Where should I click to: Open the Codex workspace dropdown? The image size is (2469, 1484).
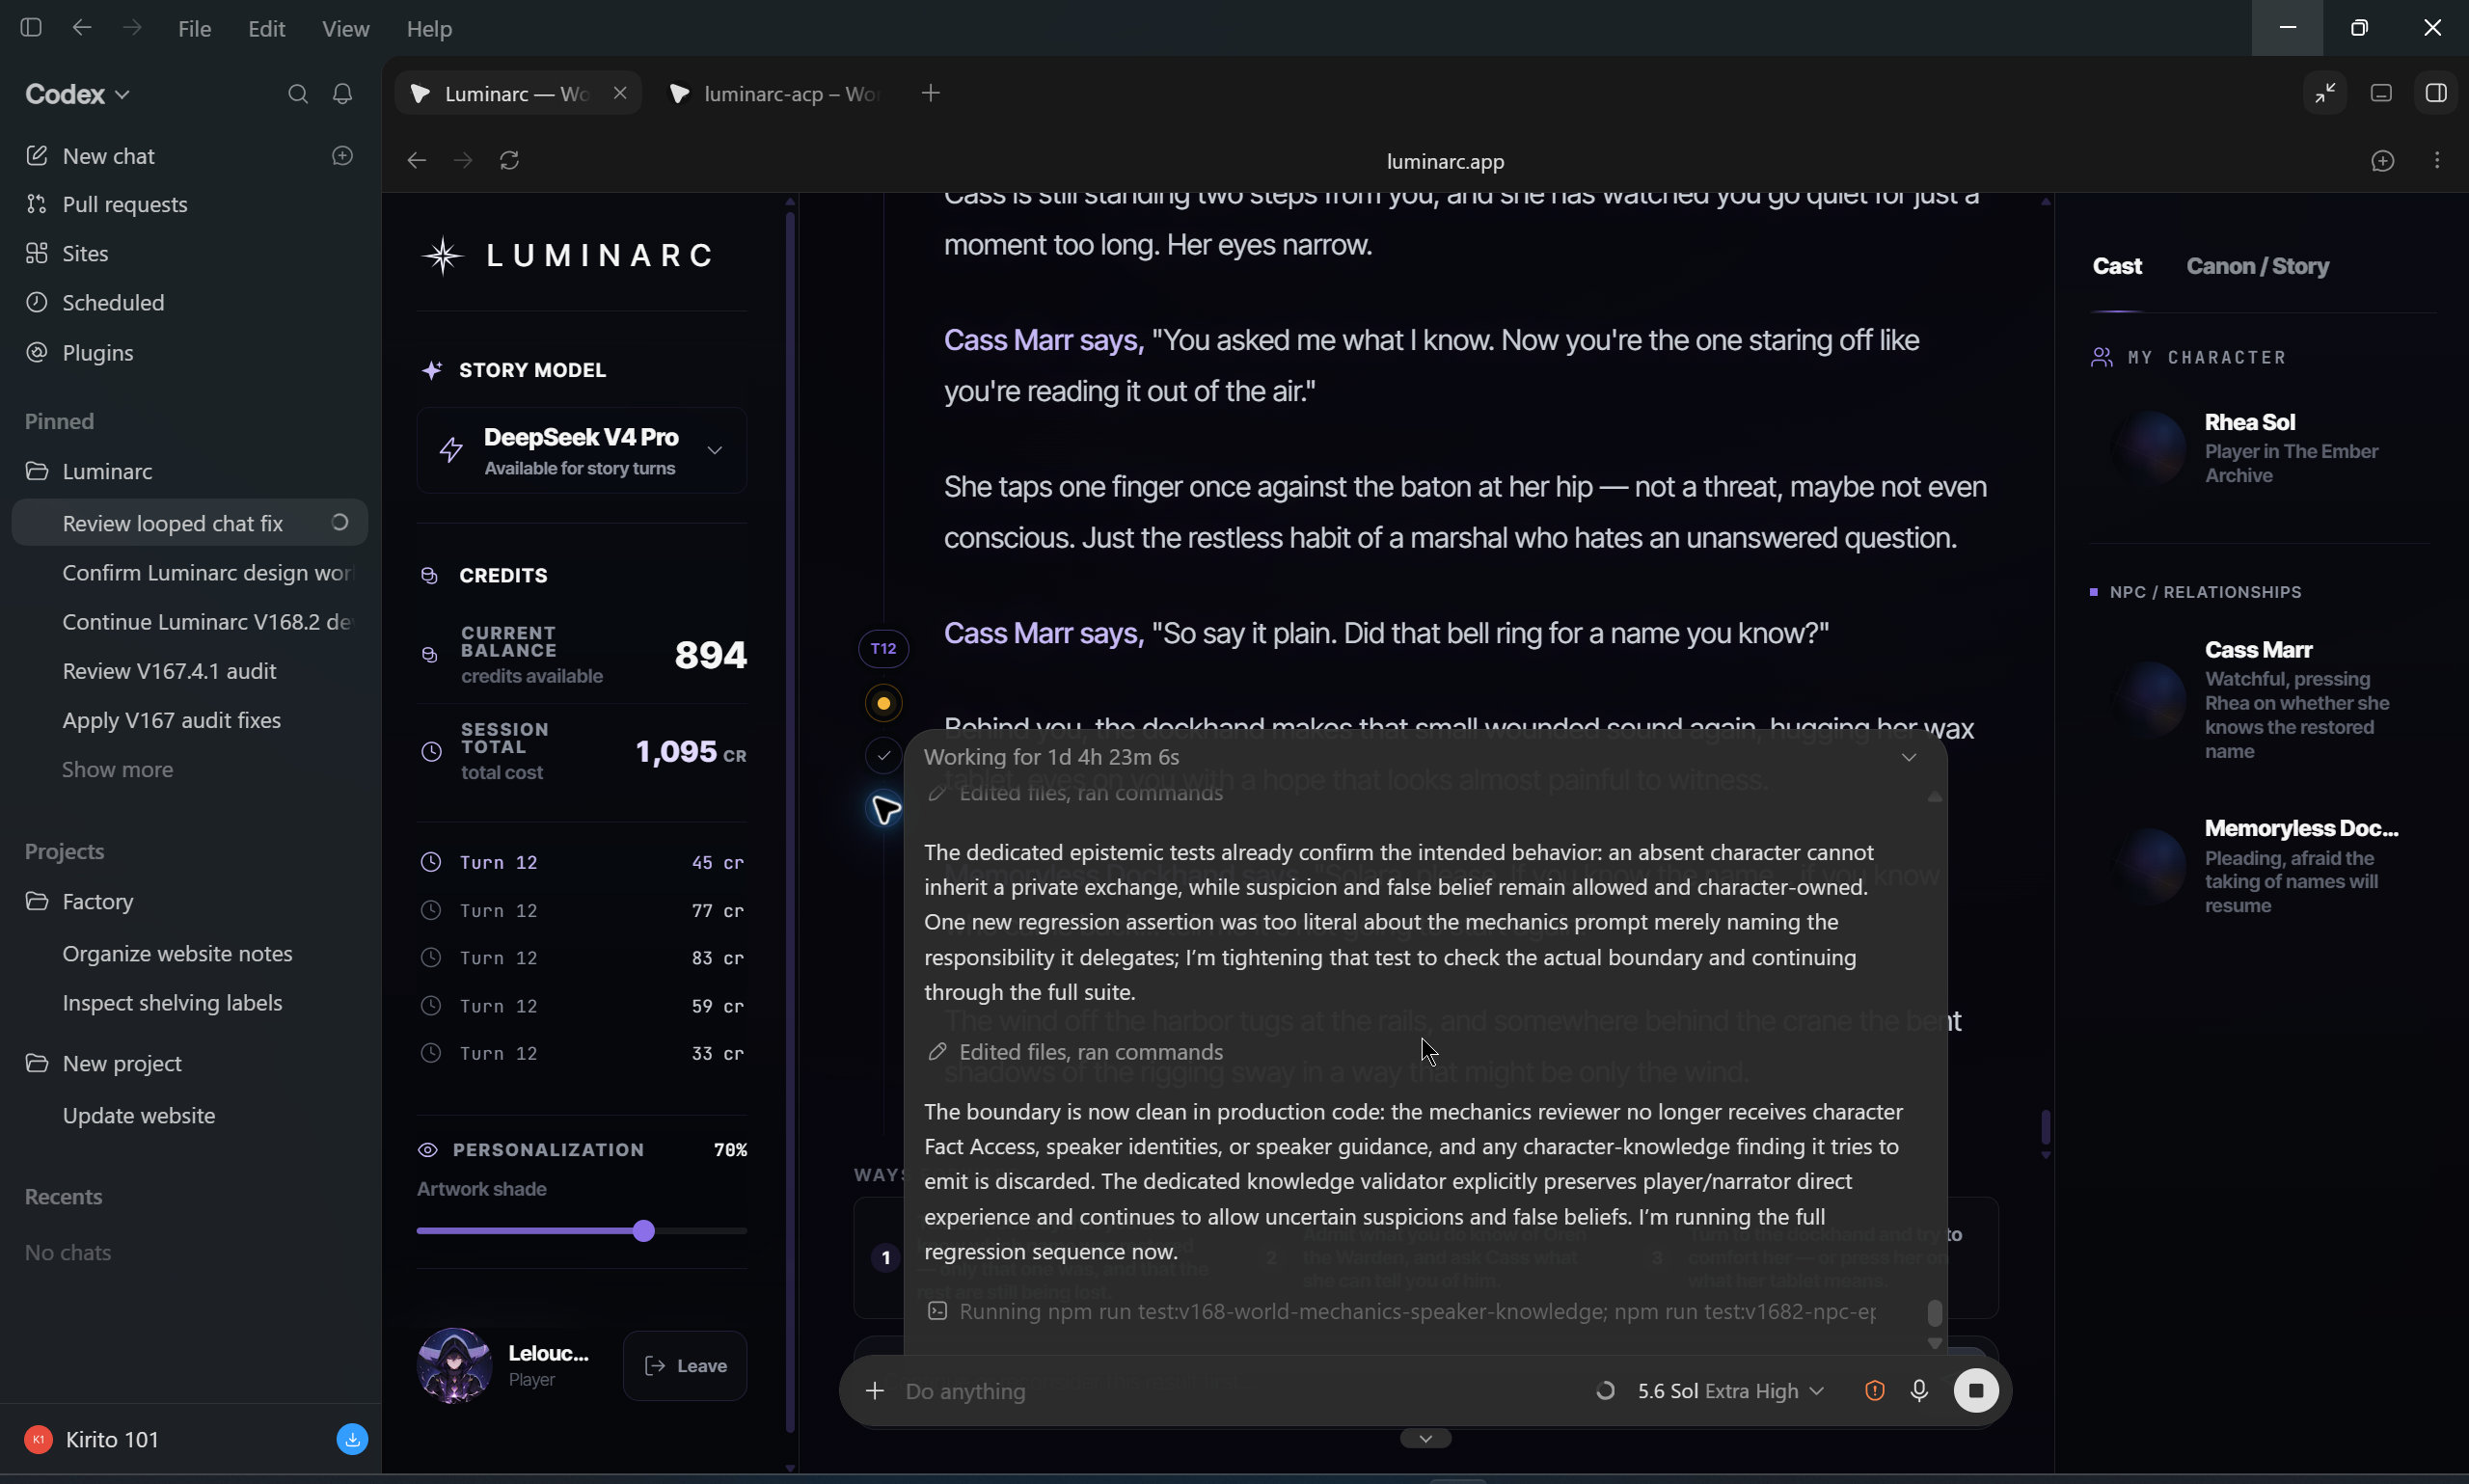77,94
